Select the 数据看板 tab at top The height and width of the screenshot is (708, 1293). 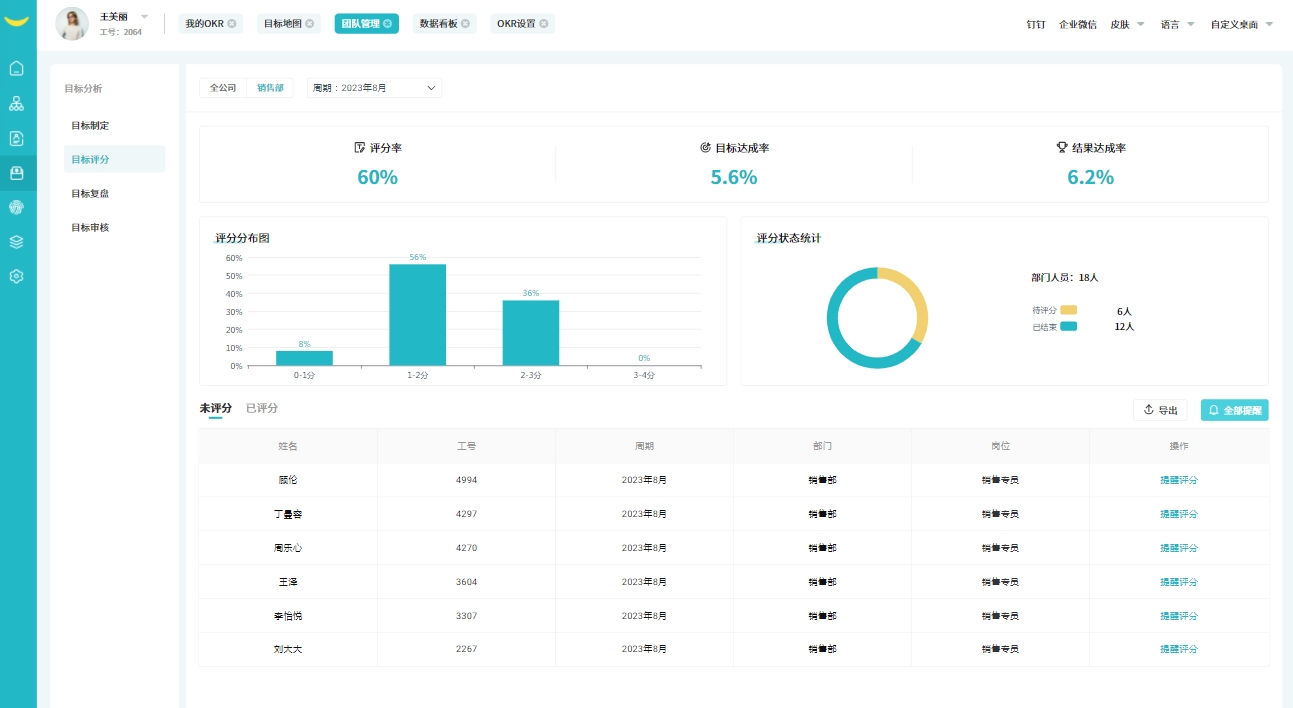point(438,23)
